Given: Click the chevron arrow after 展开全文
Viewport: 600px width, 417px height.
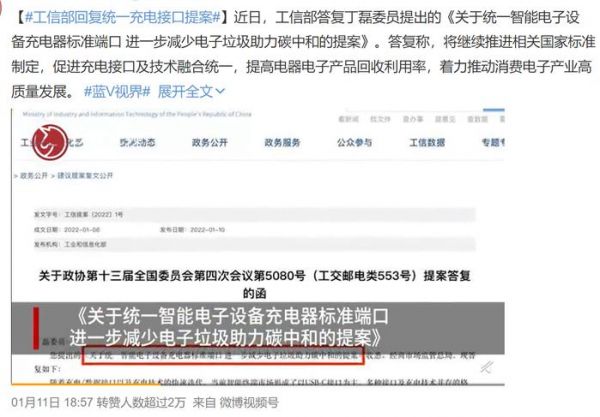Looking at the screenshot, I should [x=220, y=91].
